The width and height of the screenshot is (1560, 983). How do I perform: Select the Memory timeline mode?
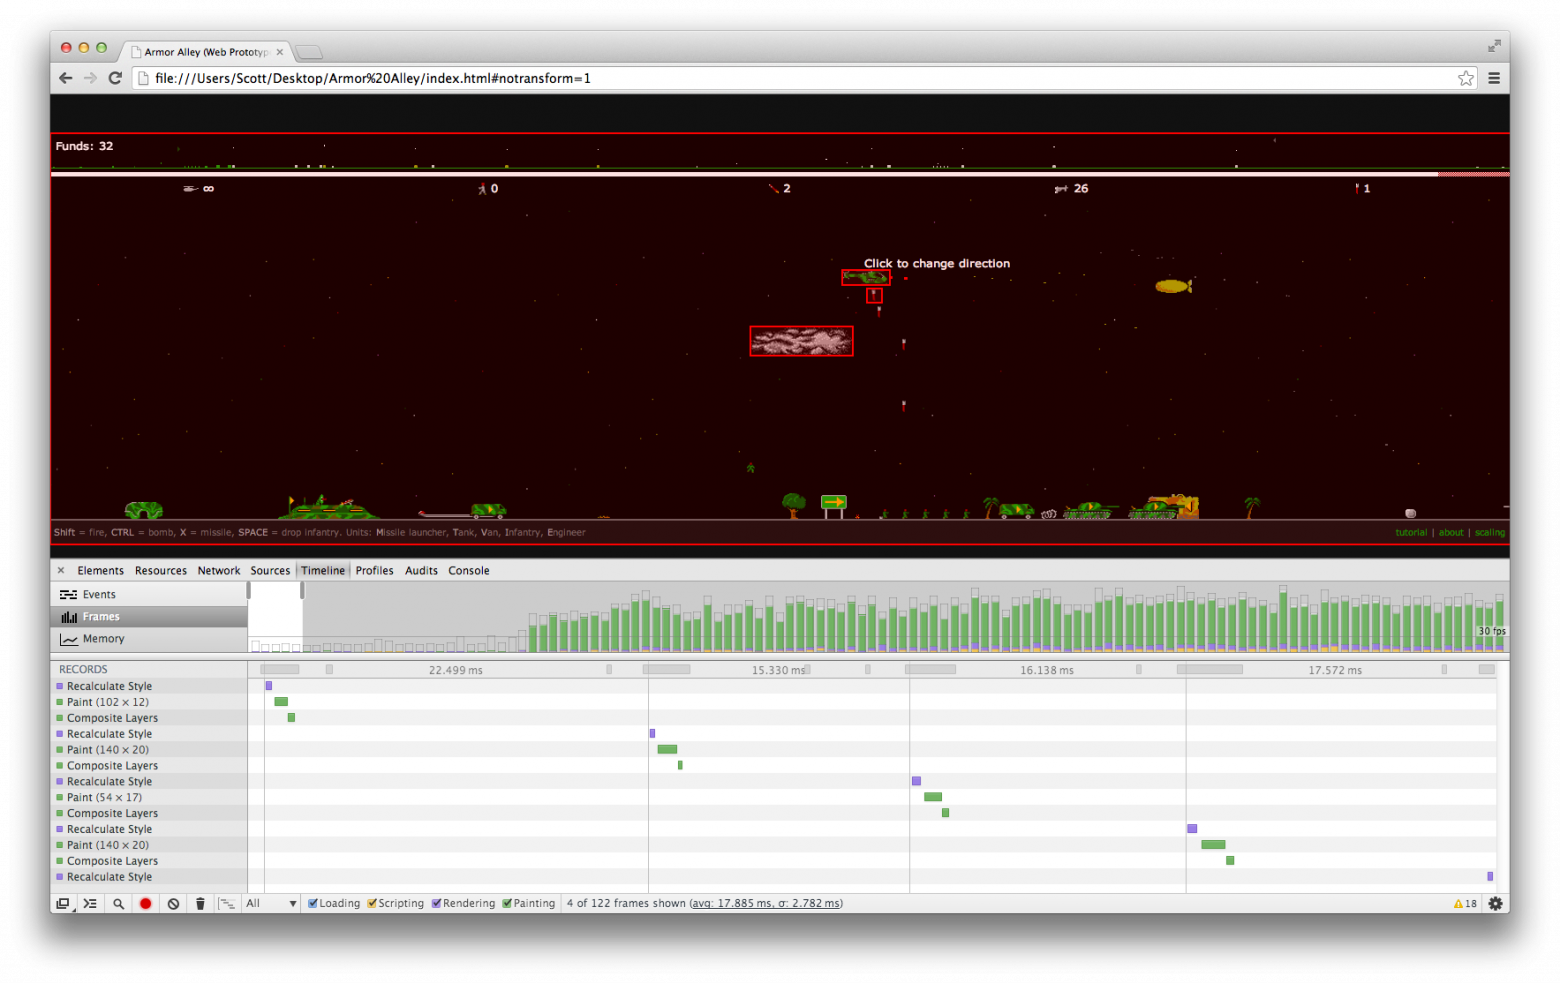tap(149, 639)
